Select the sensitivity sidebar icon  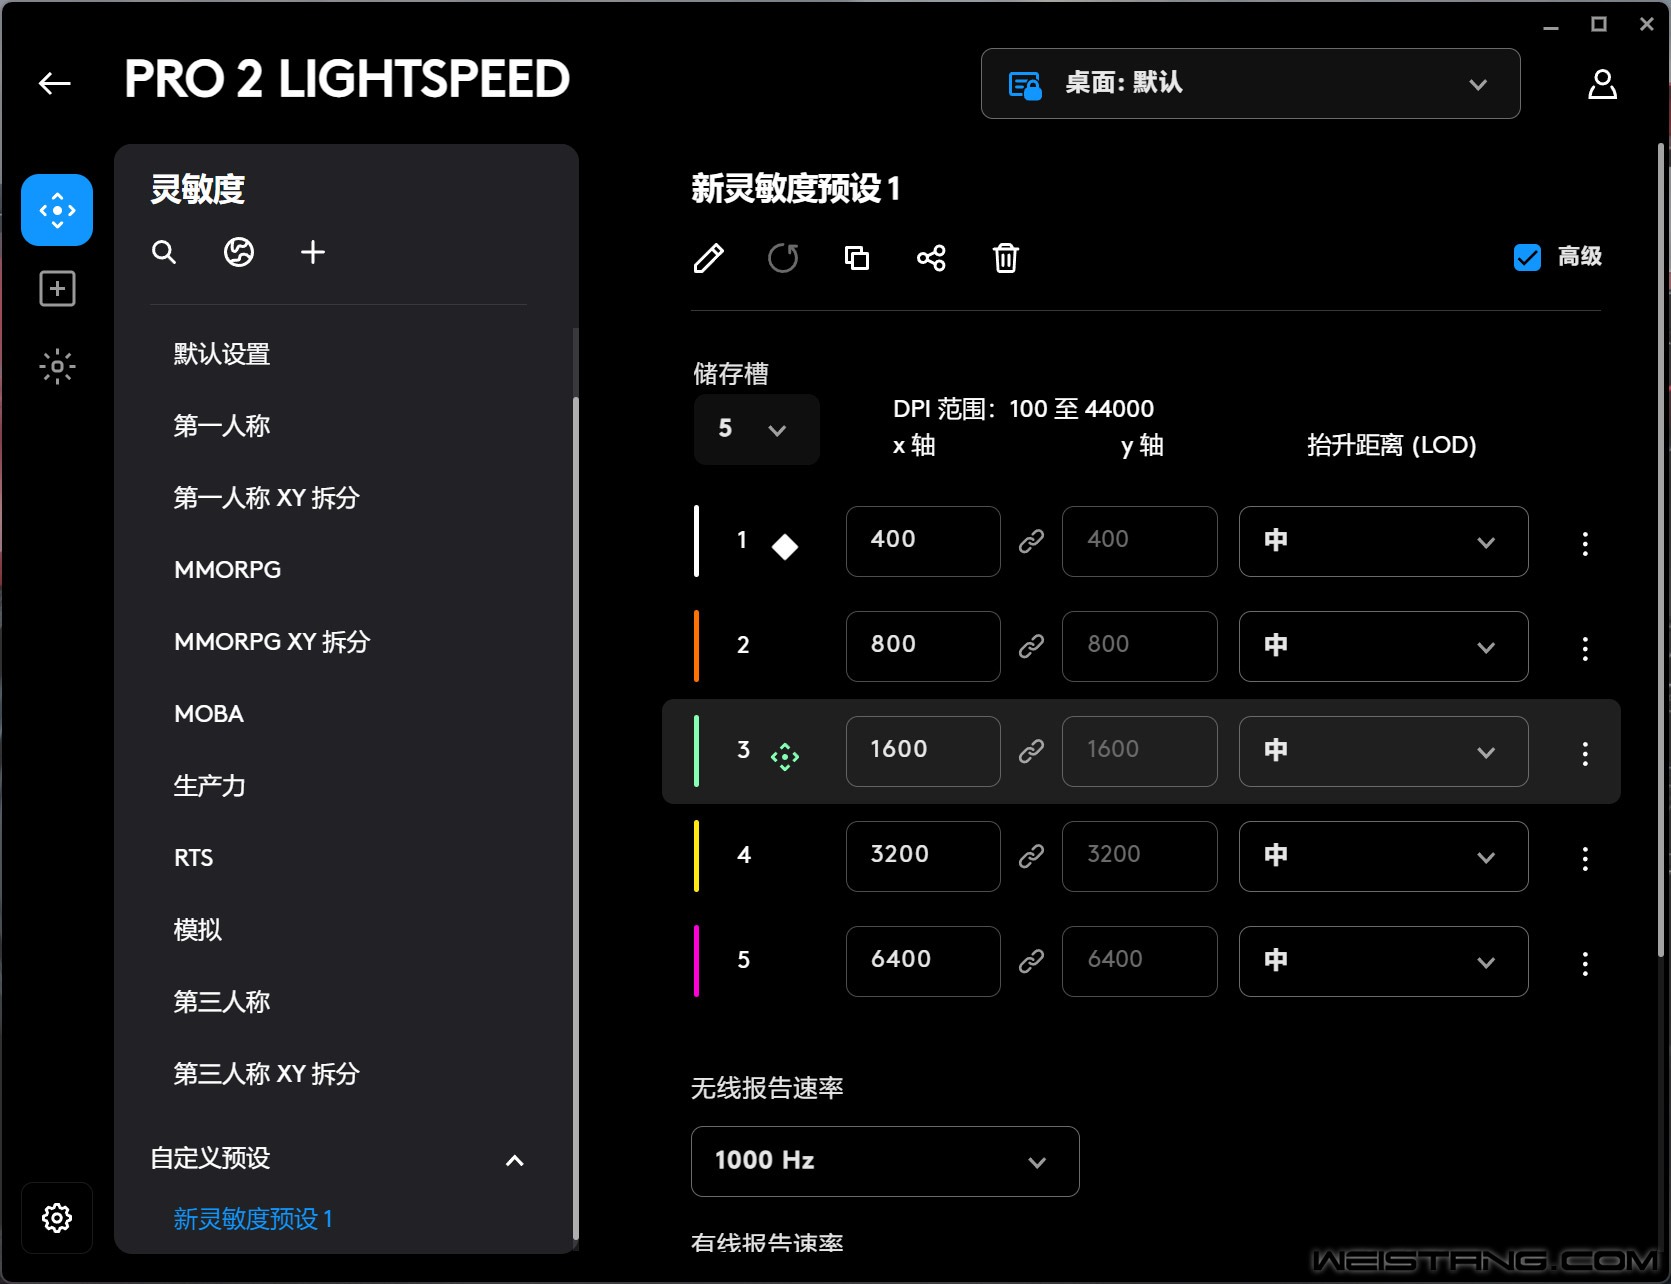(x=57, y=210)
